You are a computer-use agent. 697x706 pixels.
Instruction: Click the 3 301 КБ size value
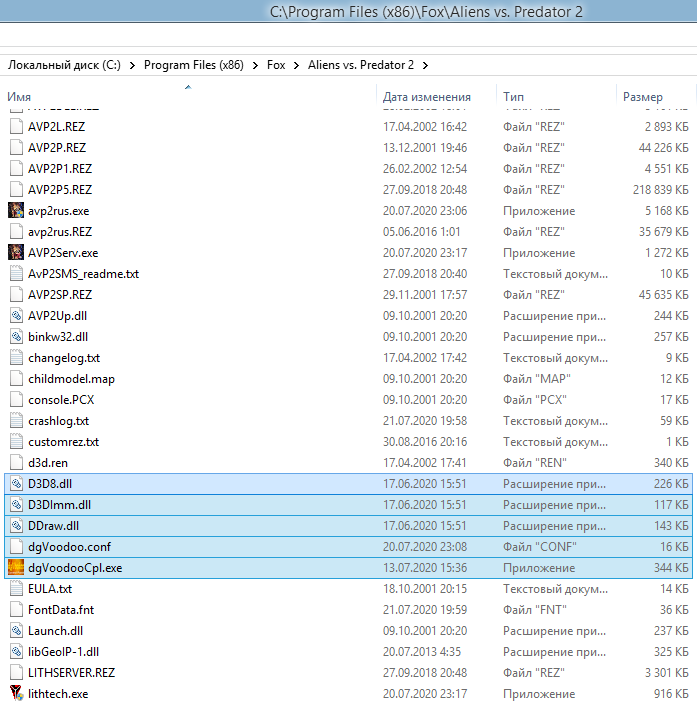pyautogui.click(x=667, y=673)
